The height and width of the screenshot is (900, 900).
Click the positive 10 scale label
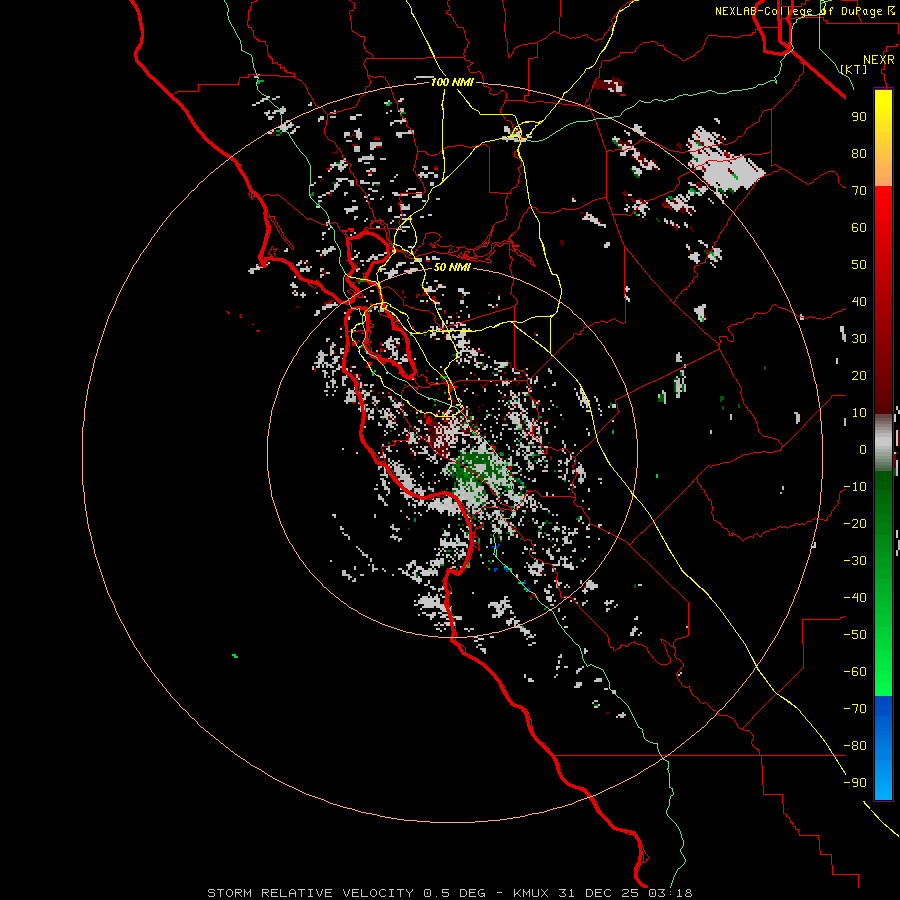point(859,413)
